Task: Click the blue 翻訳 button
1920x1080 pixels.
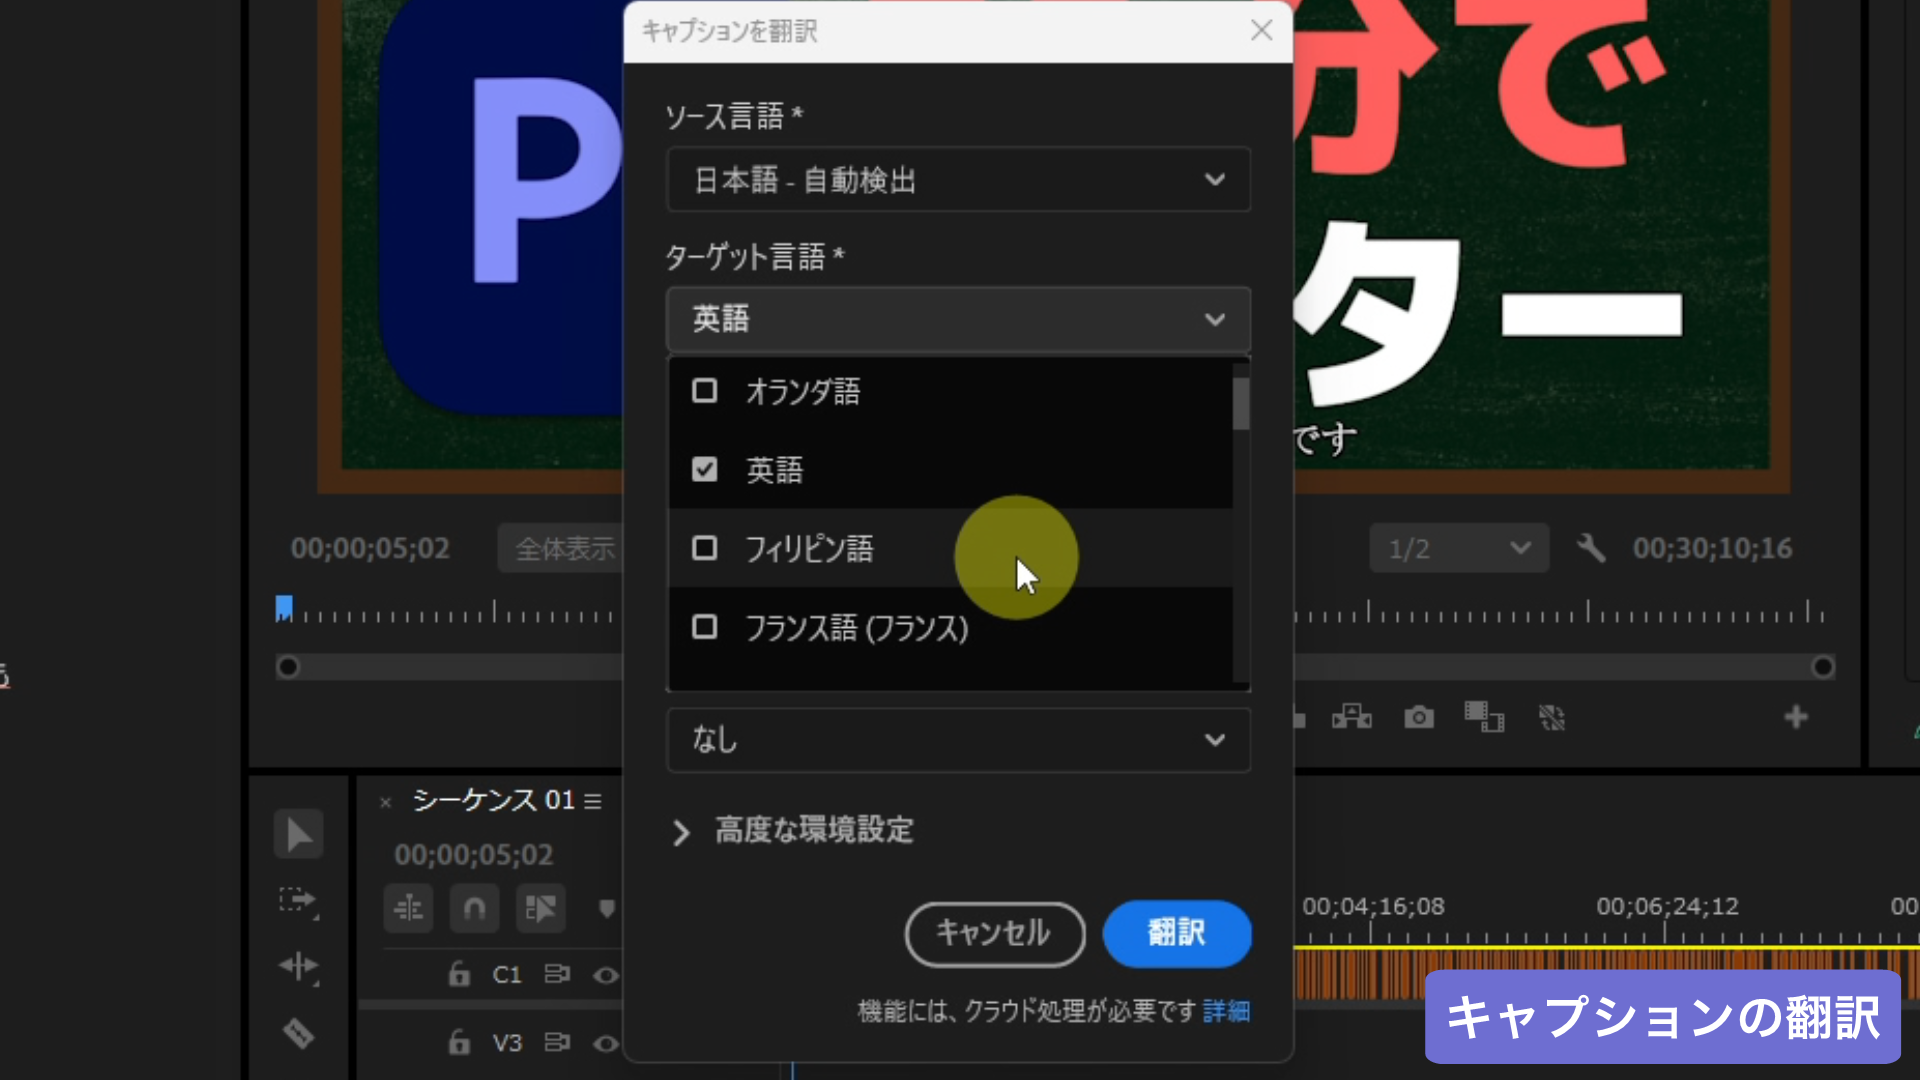Action: pyautogui.click(x=1176, y=933)
